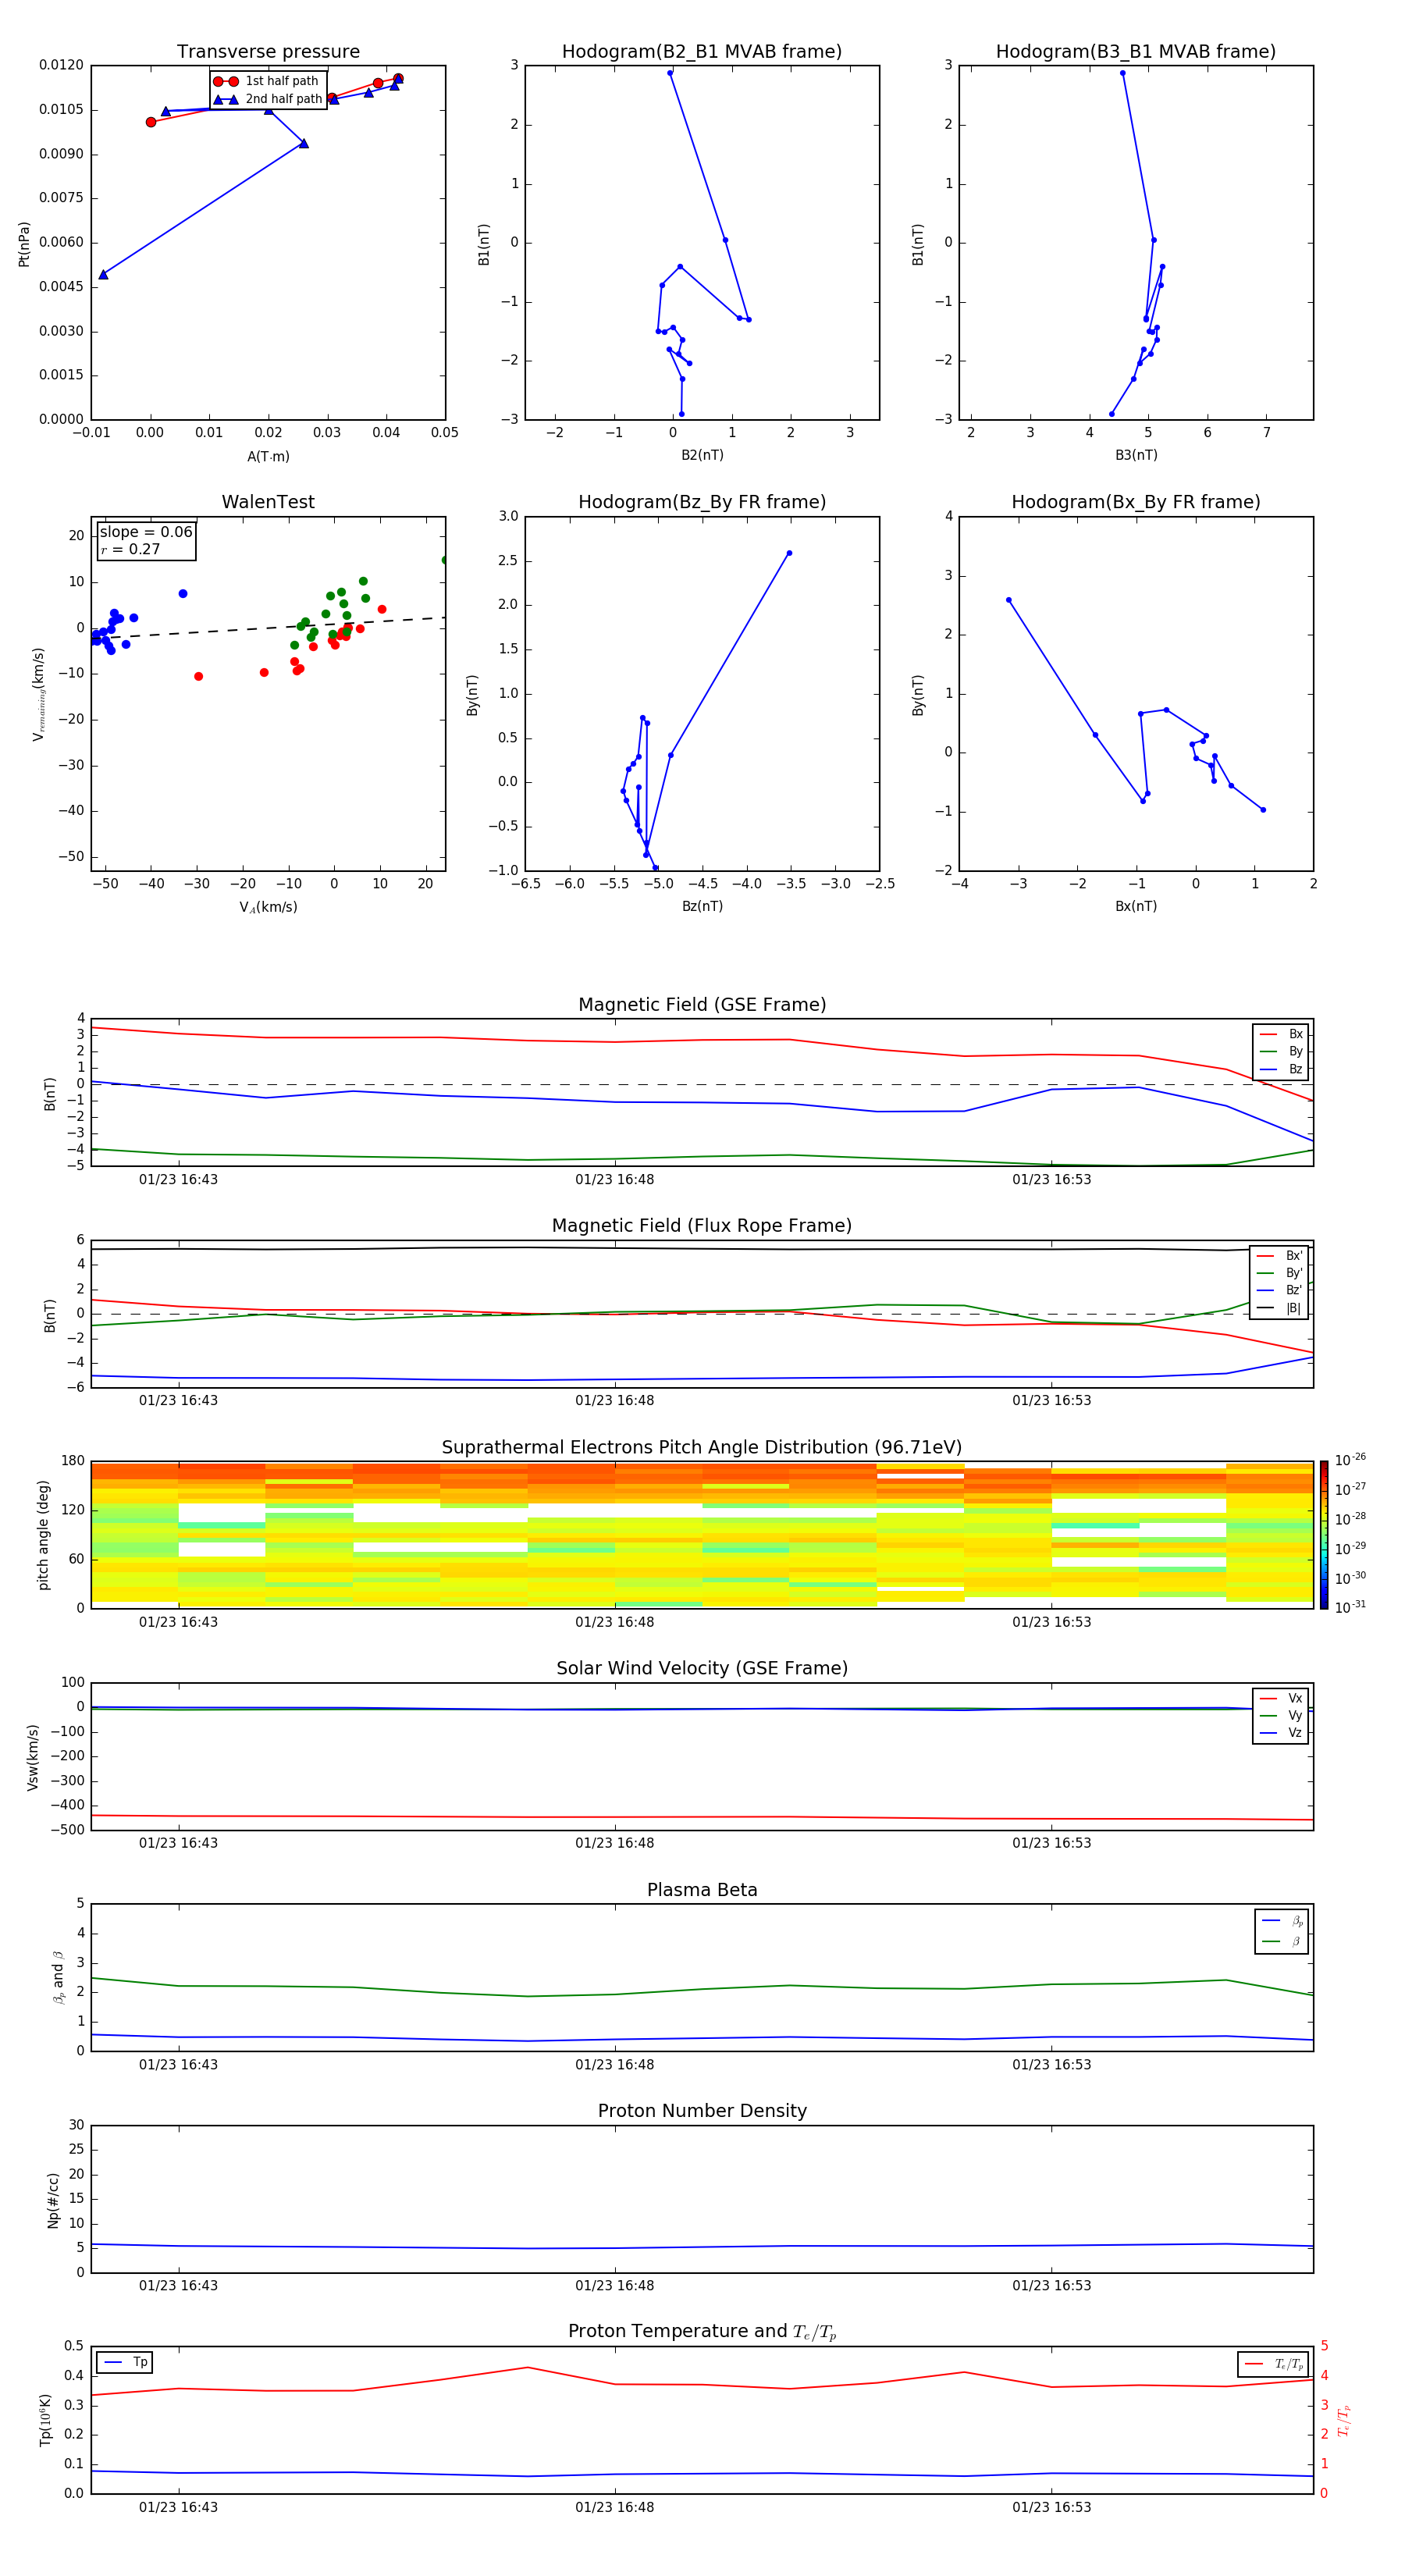Click the 'Np(#/cc)' axis label
Viewport: 1405px width, 2576px height.
point(53,2200)
